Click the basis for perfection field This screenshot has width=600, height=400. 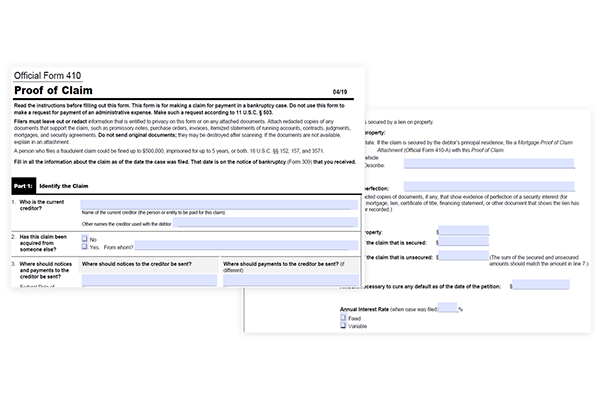coord(489,186)
